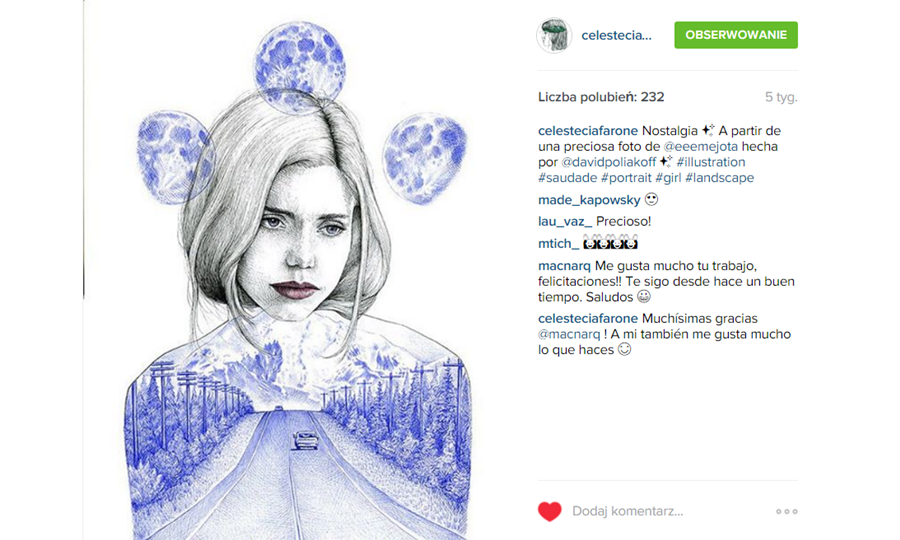The height and width of the screenshot is (540, 900).
Task: Open the #landscape hashtag
Action: [x=719, y=178]
